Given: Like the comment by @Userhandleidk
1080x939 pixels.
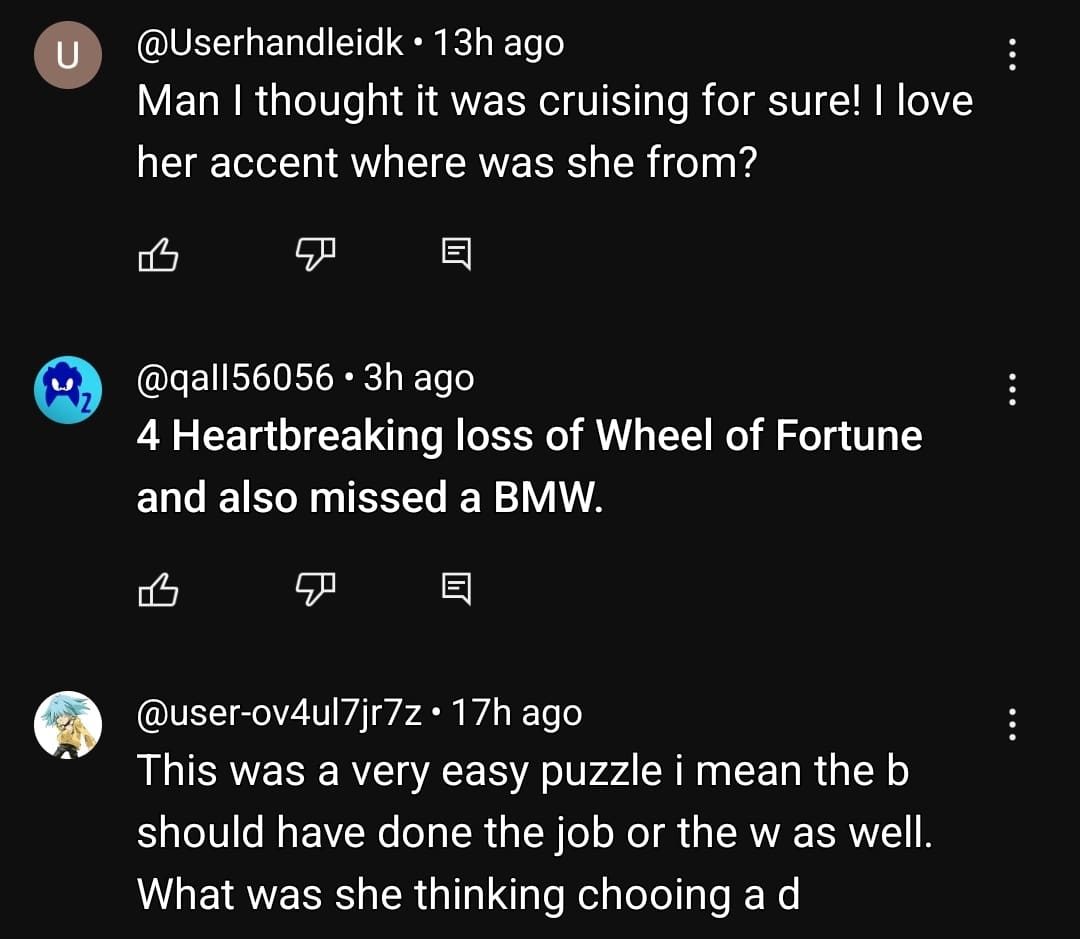Looking at the screenshot, I should click(x=157, y=257).
